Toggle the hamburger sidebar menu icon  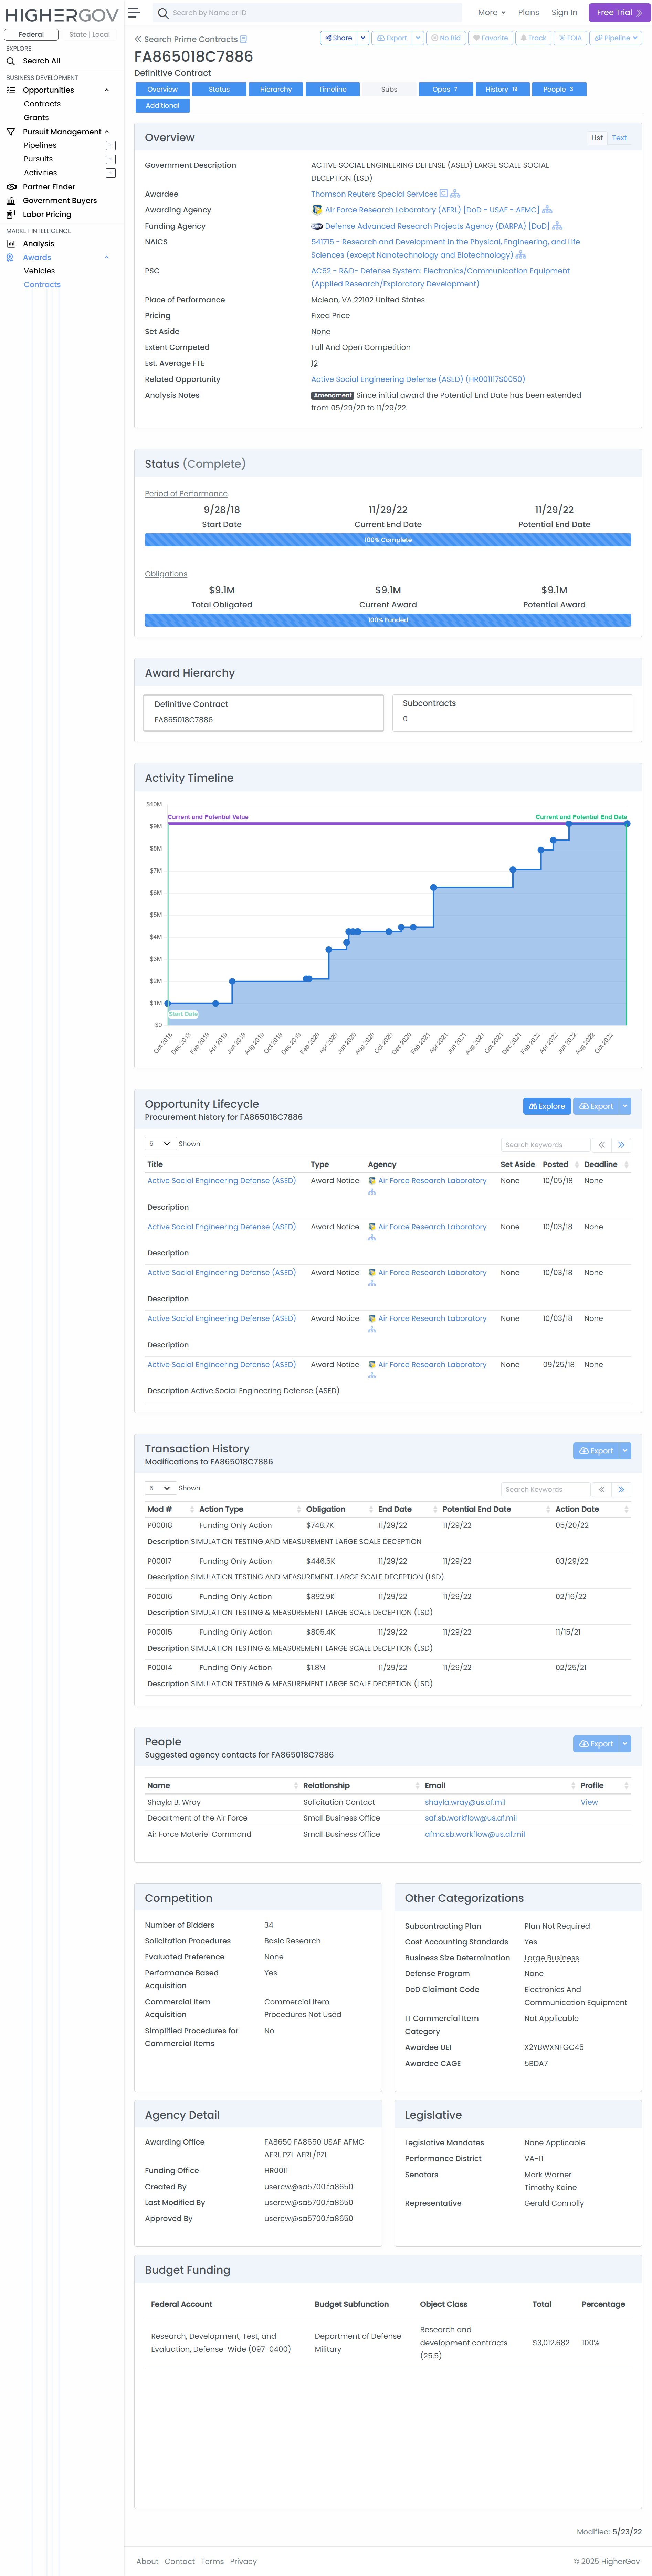[134, 13]
